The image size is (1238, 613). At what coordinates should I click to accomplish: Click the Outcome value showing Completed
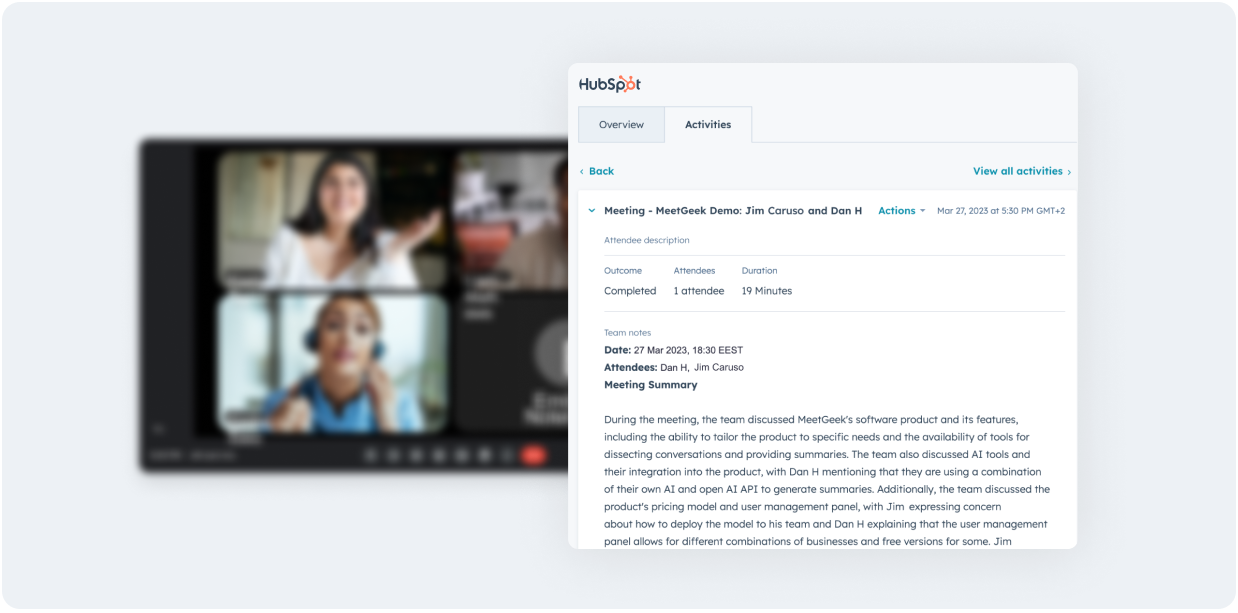click(630, 290)
